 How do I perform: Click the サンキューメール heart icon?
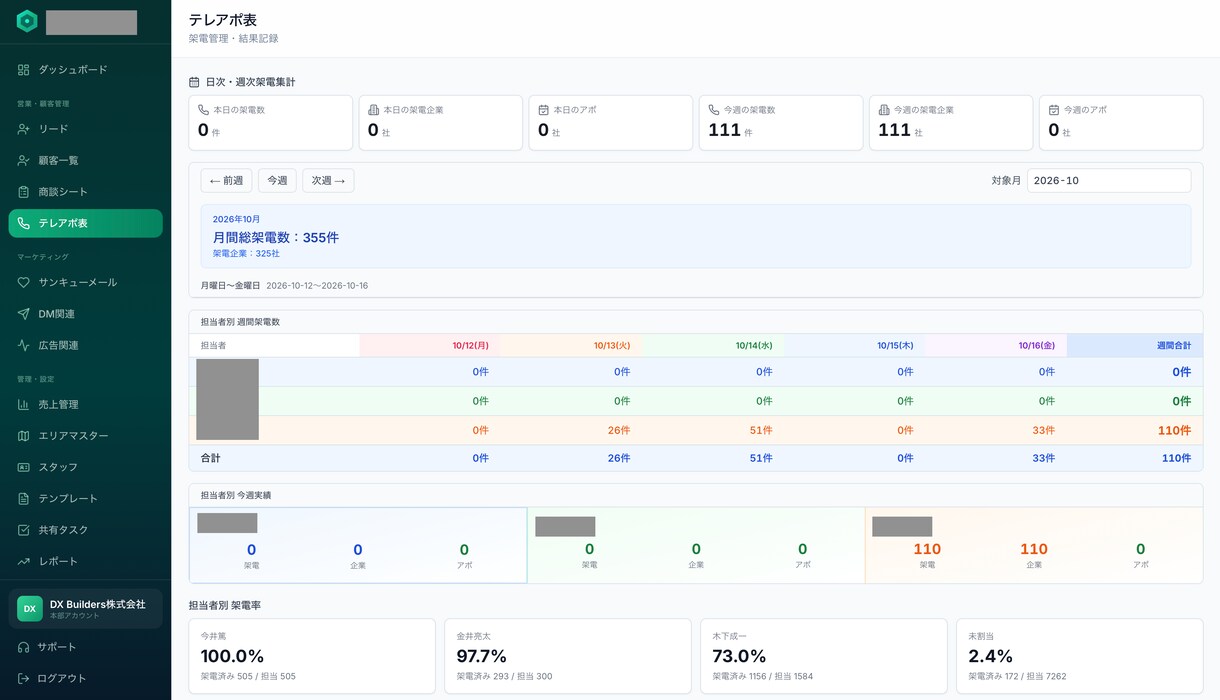[24, 283]
